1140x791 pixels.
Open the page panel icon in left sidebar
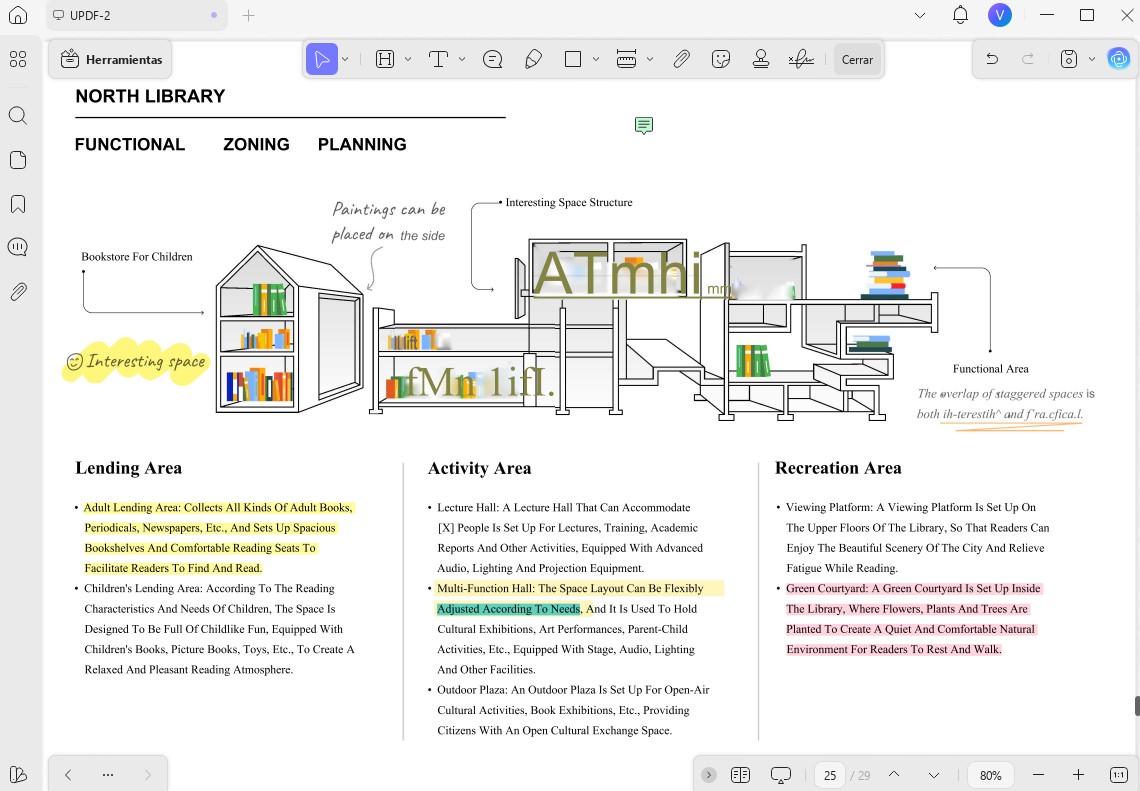tap(18, 160)
